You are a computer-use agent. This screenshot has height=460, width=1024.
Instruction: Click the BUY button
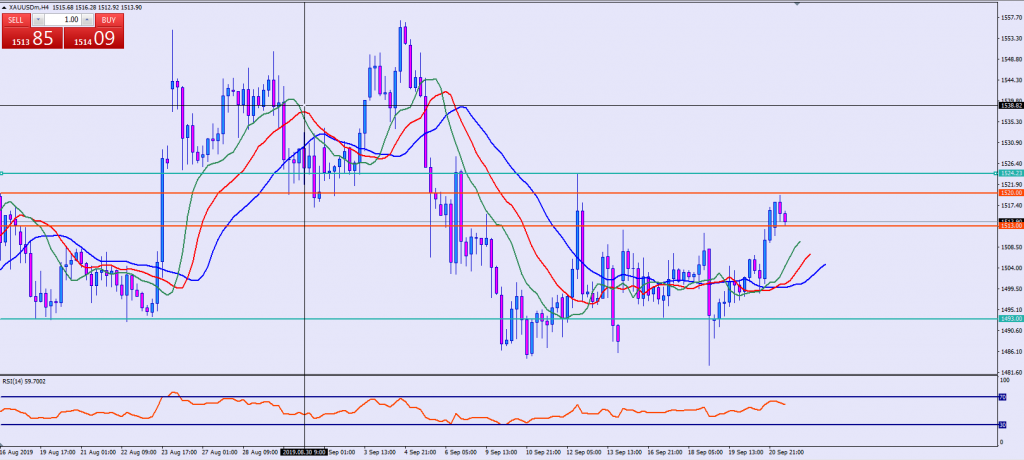tap(108, 19)
